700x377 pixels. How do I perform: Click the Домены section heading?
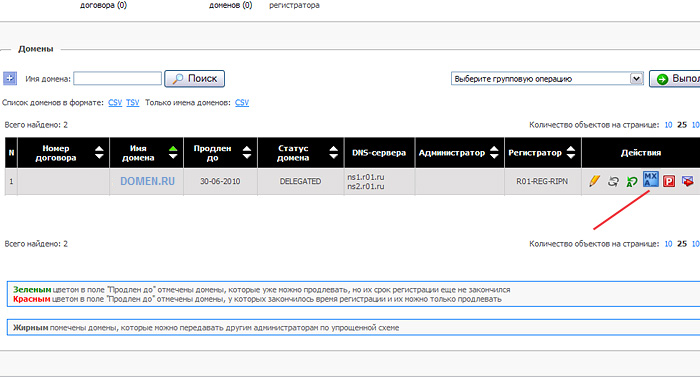point(36,49)
